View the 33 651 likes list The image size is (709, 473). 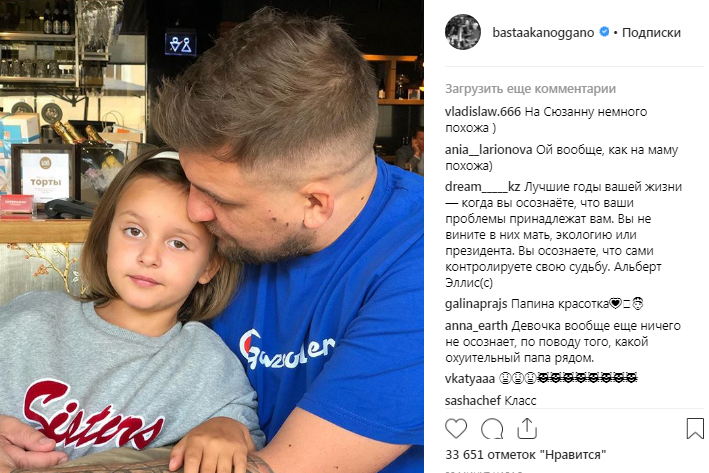525,454
